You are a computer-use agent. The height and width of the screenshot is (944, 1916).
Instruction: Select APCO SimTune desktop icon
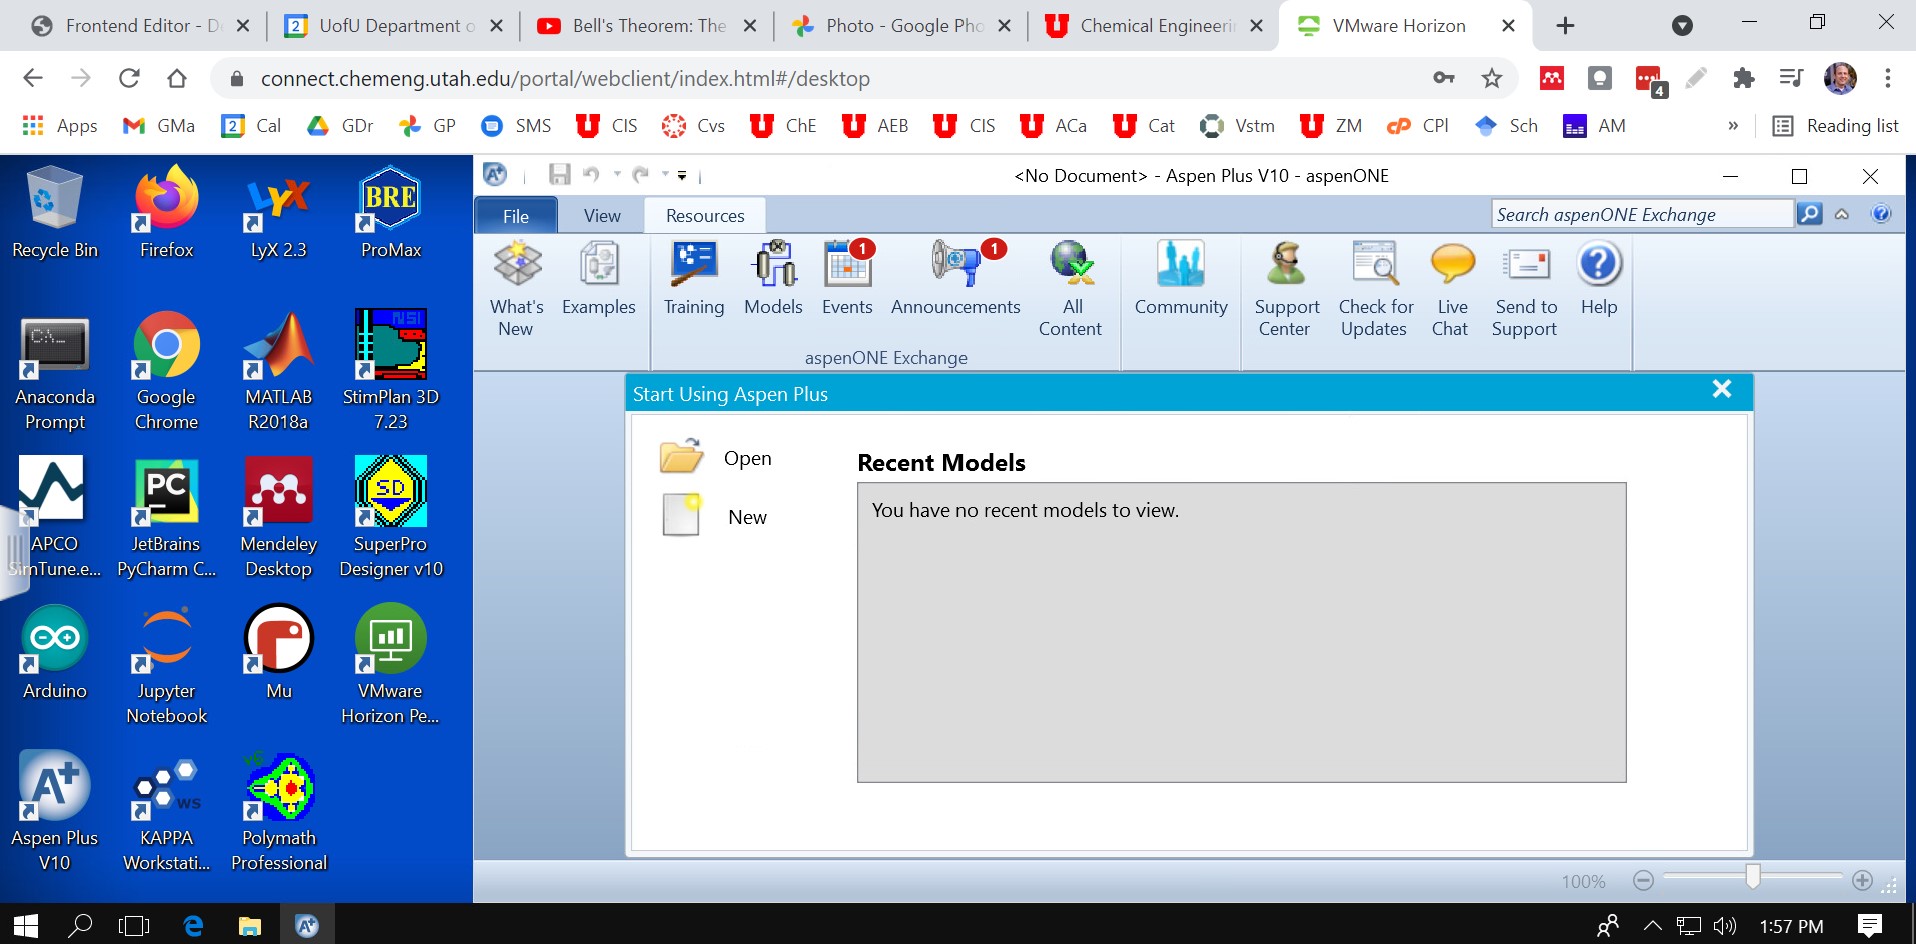coord(55,518)
